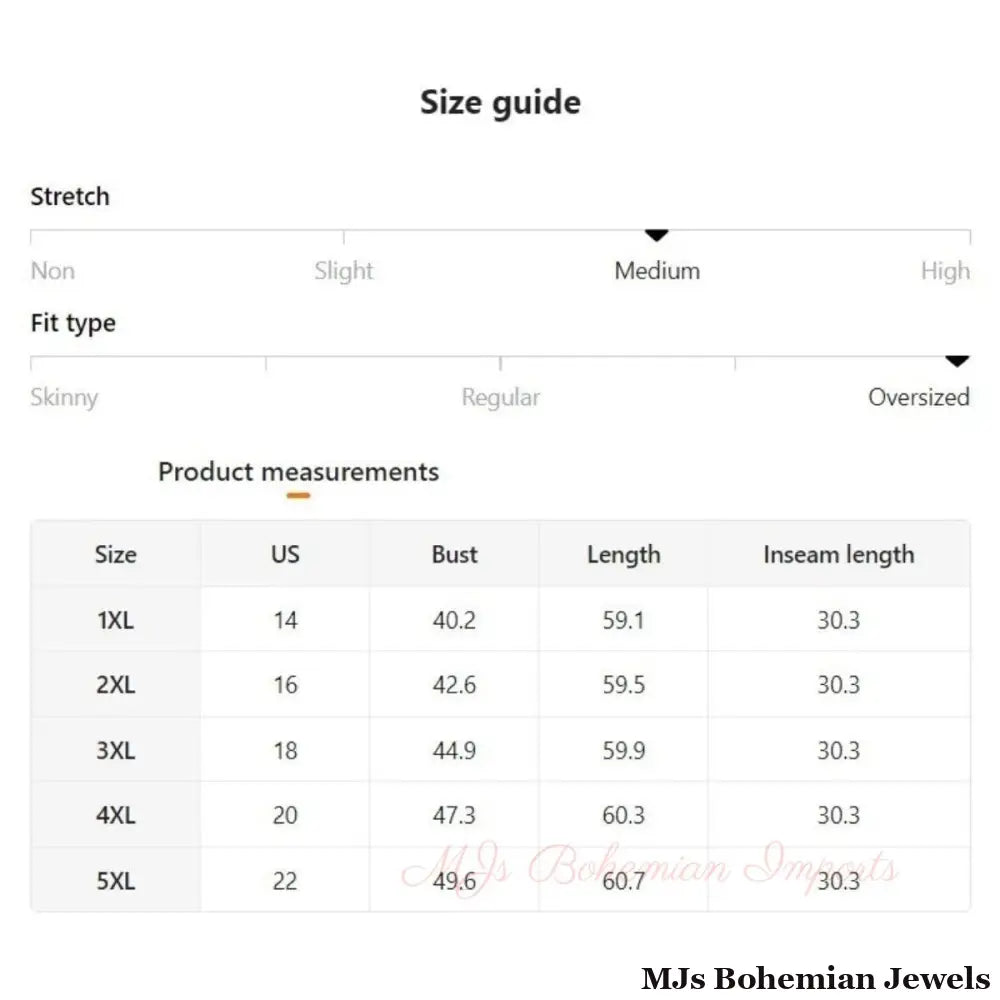1000x1000 pixels.
Task: Click the Length column header
Action: coord(623,554)
